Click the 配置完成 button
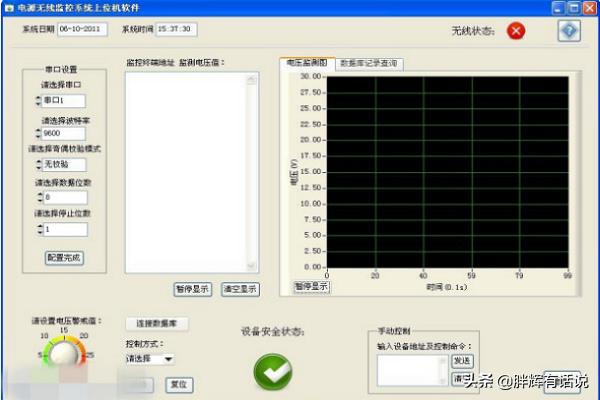 click(64, 258)
